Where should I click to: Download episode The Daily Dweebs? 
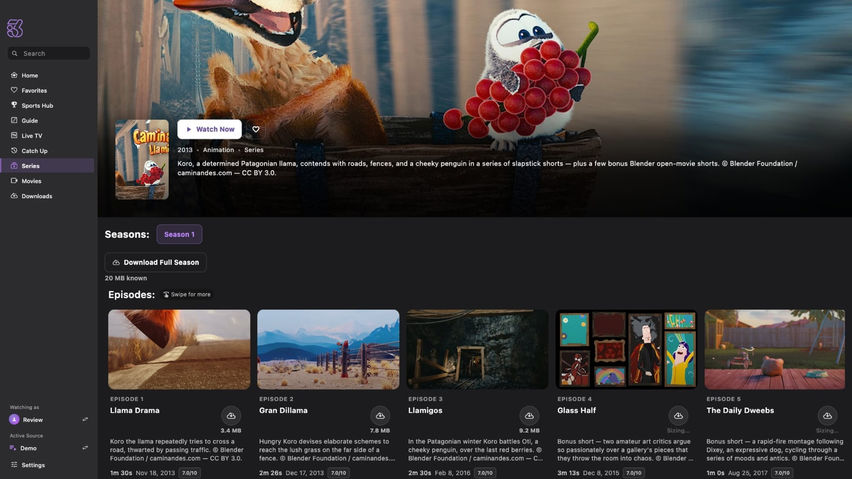point(827,416)
